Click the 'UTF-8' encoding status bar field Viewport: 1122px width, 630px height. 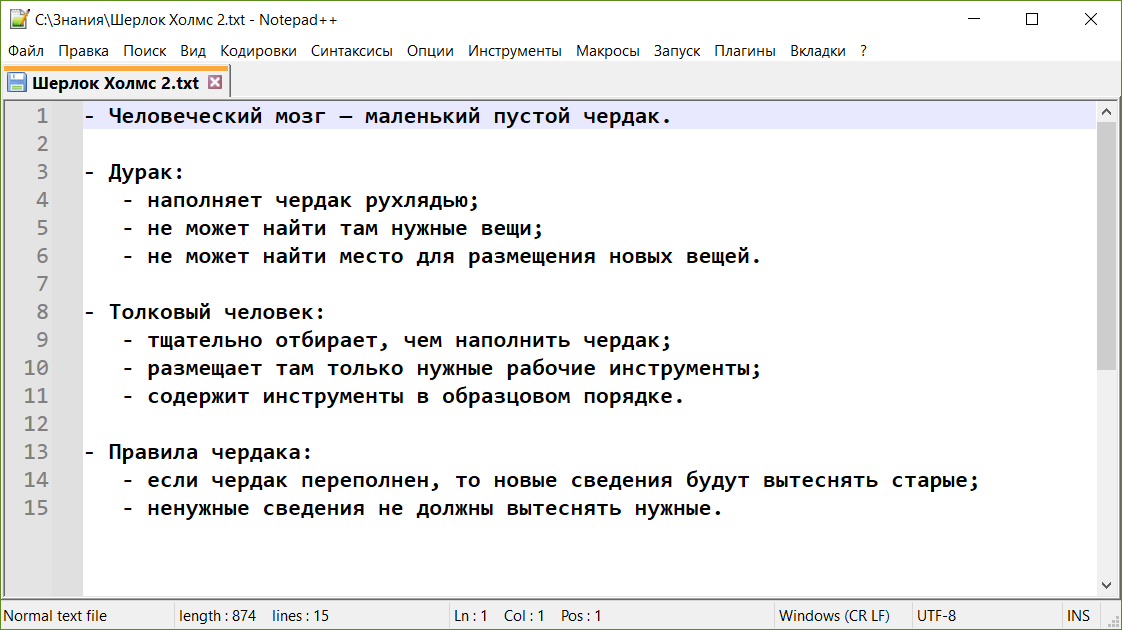[x=936, y=616]
